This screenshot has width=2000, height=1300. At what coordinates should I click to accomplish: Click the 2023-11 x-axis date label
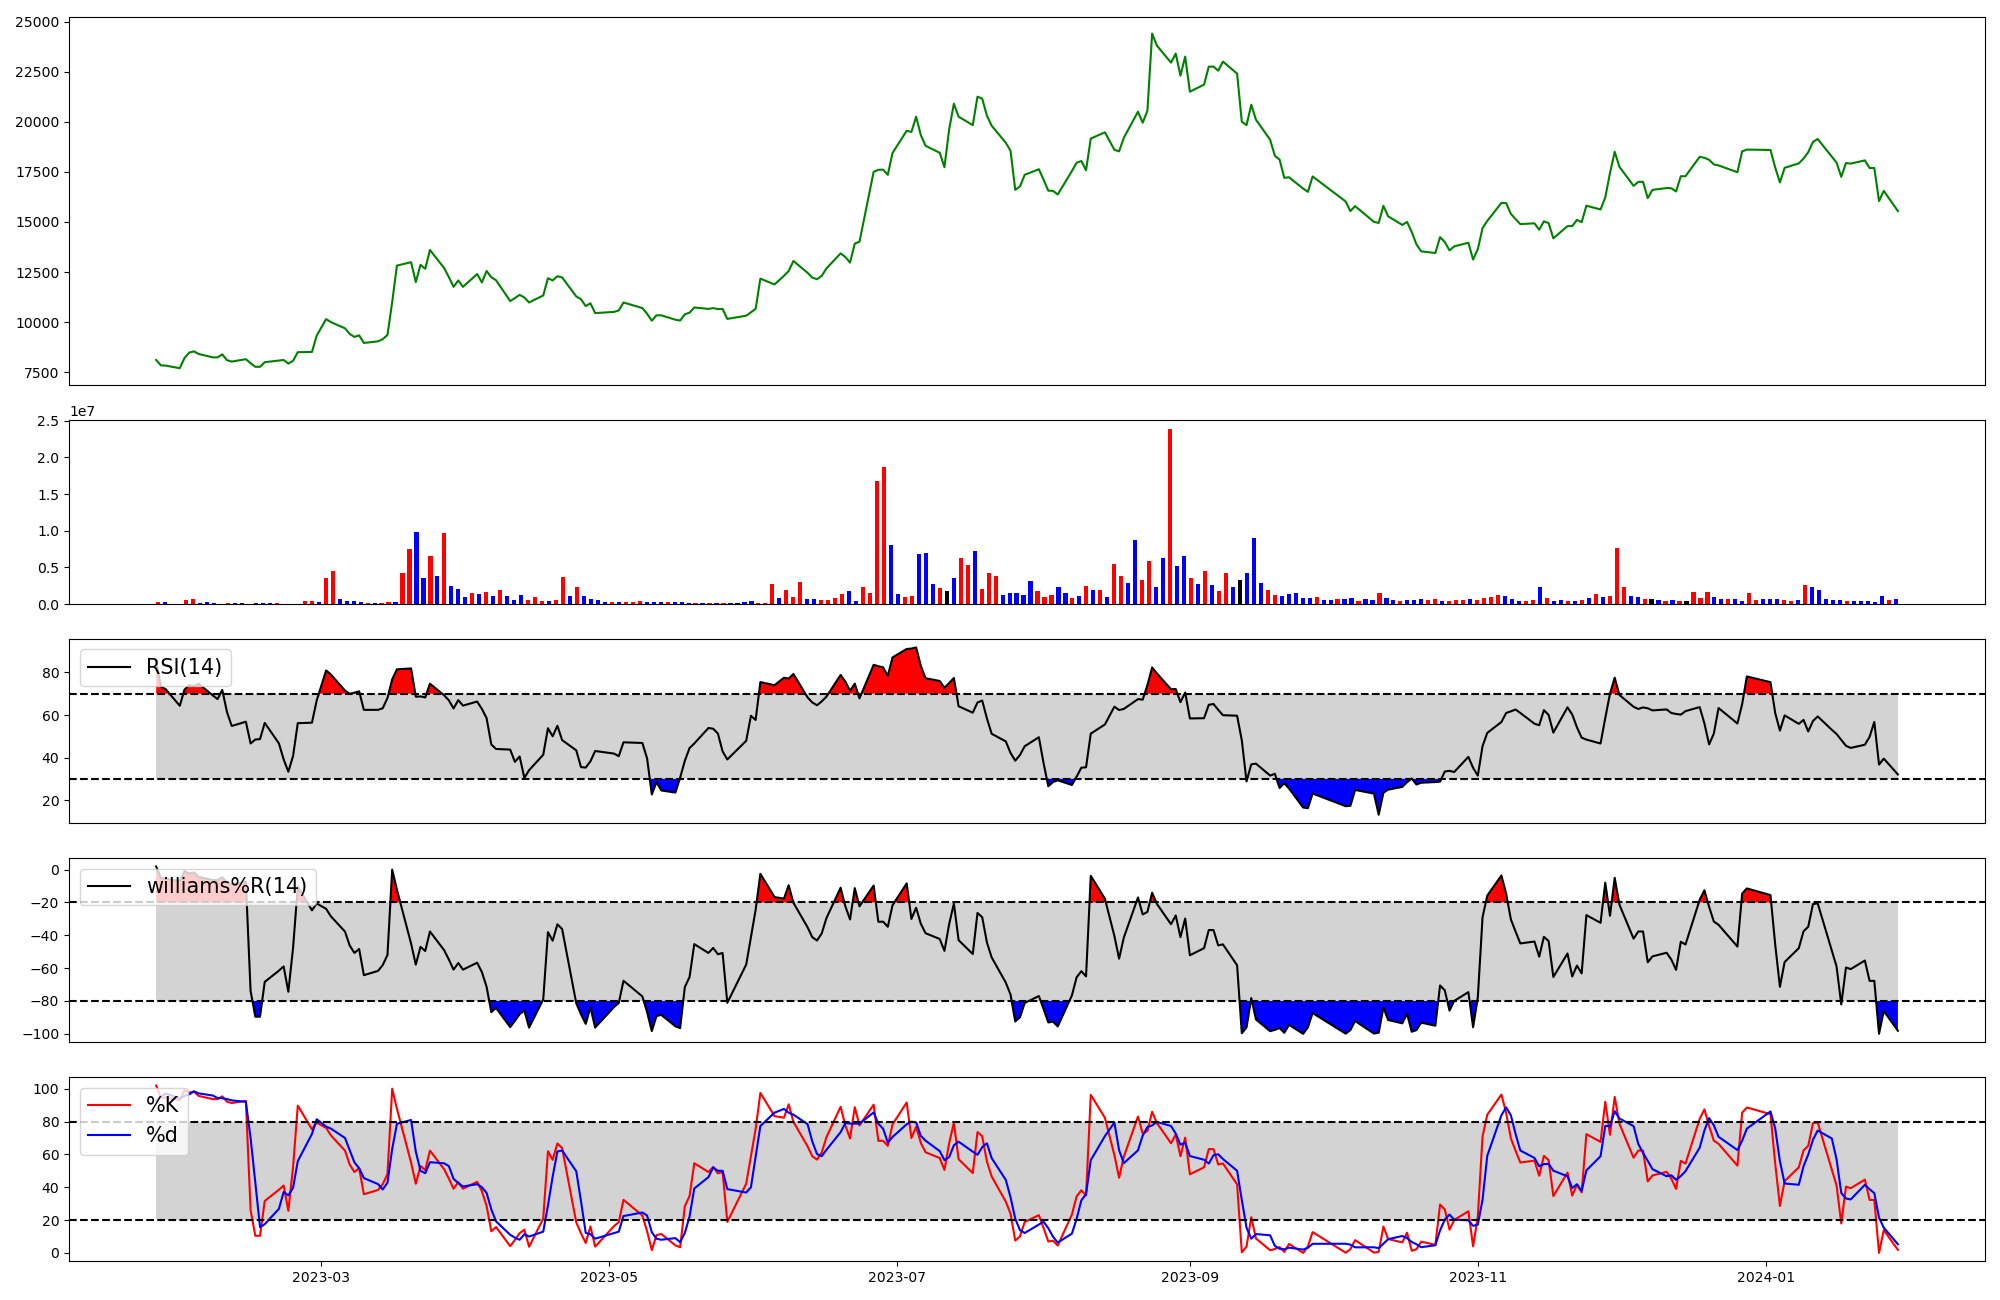[x=1478, y=1277]
